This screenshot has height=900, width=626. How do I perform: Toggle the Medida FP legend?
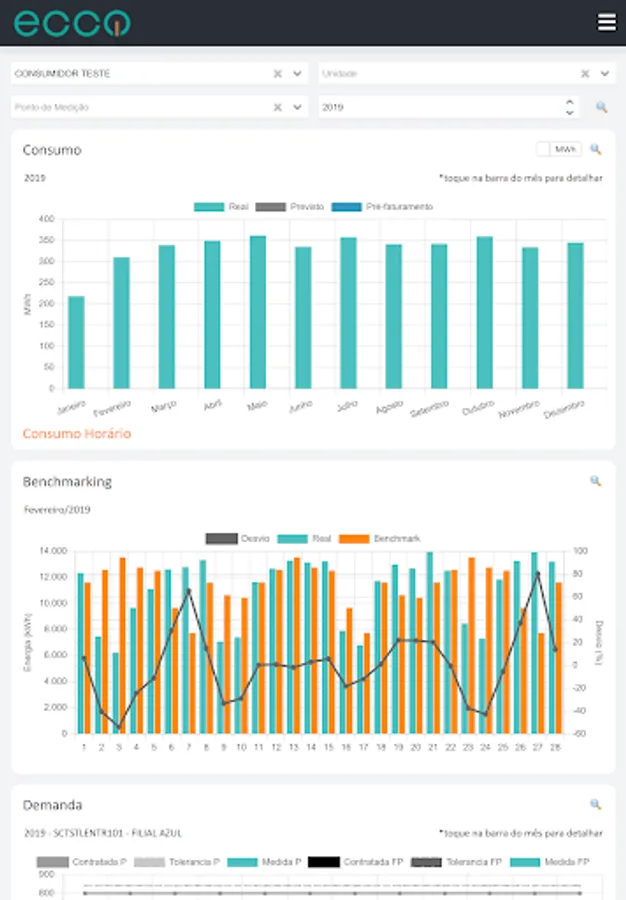(x=550, y=862)
